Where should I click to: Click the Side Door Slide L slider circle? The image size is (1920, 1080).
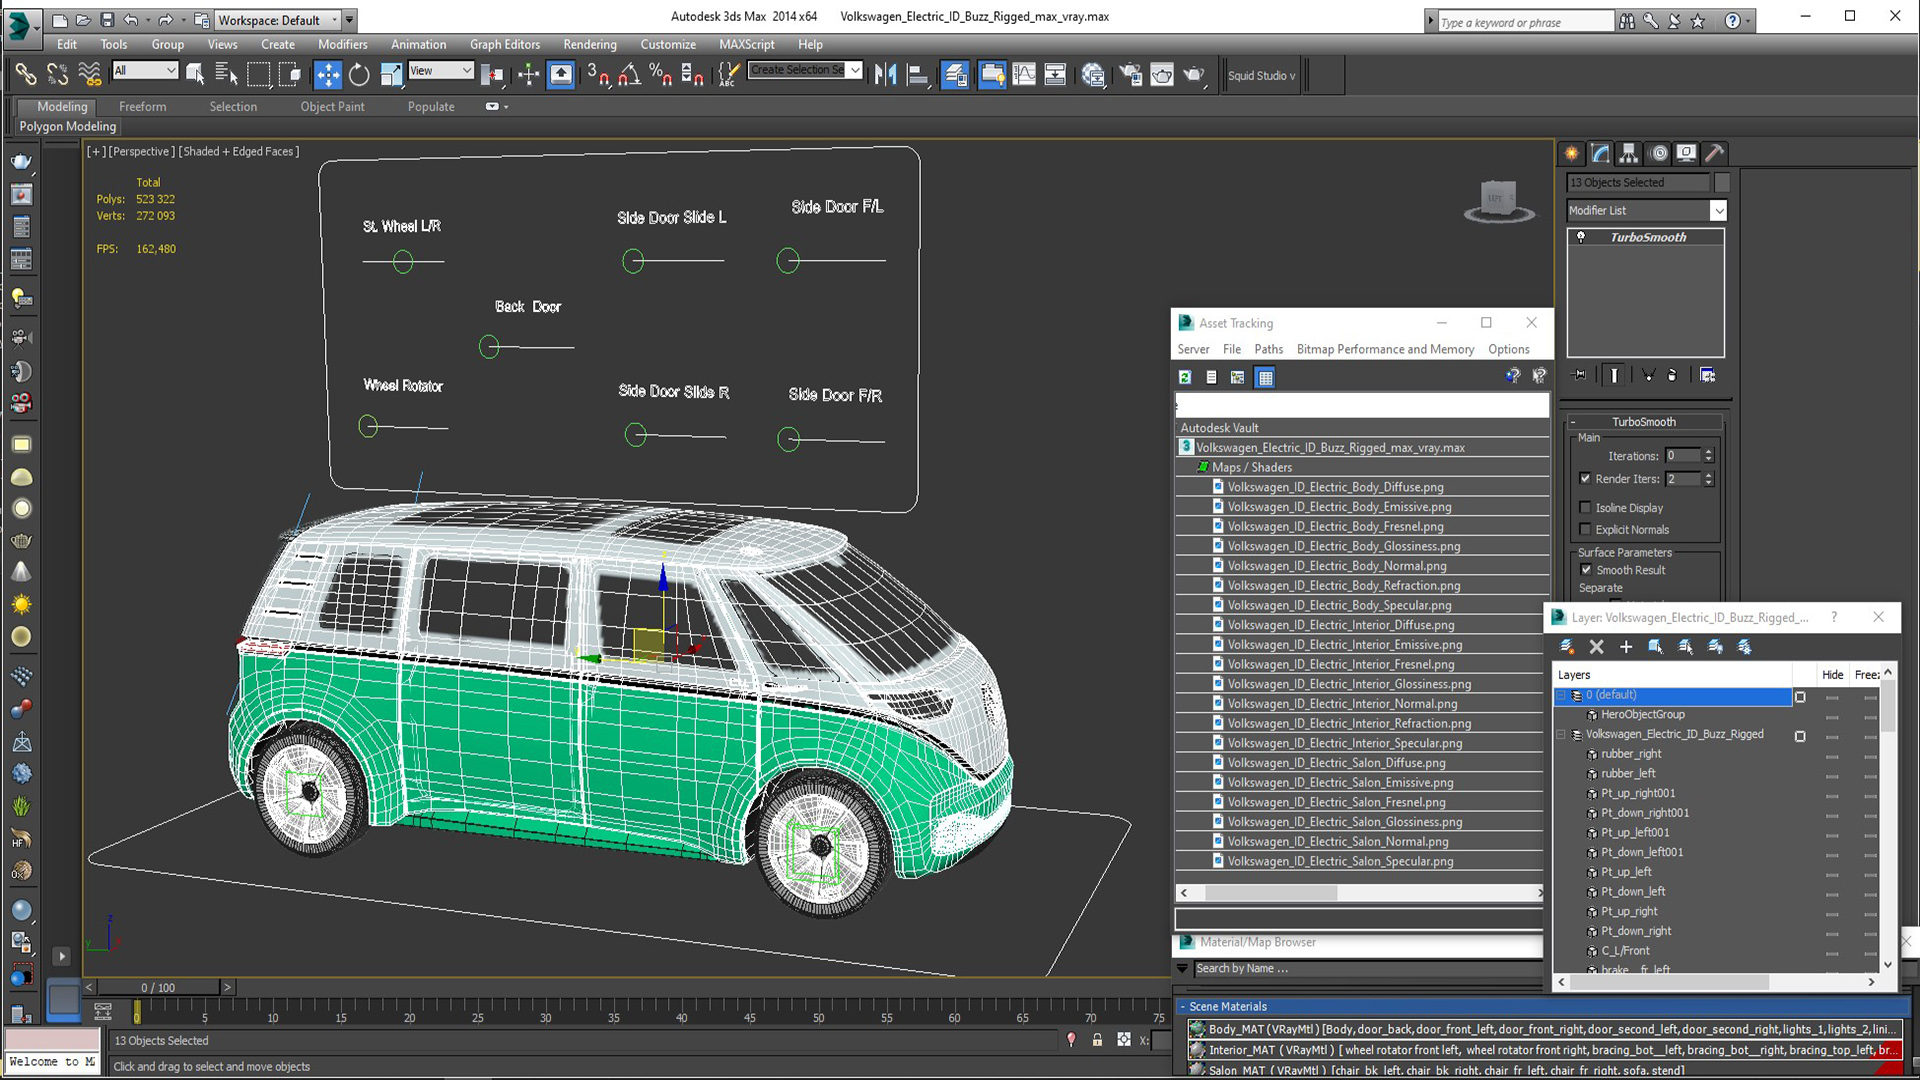(633, 261)
